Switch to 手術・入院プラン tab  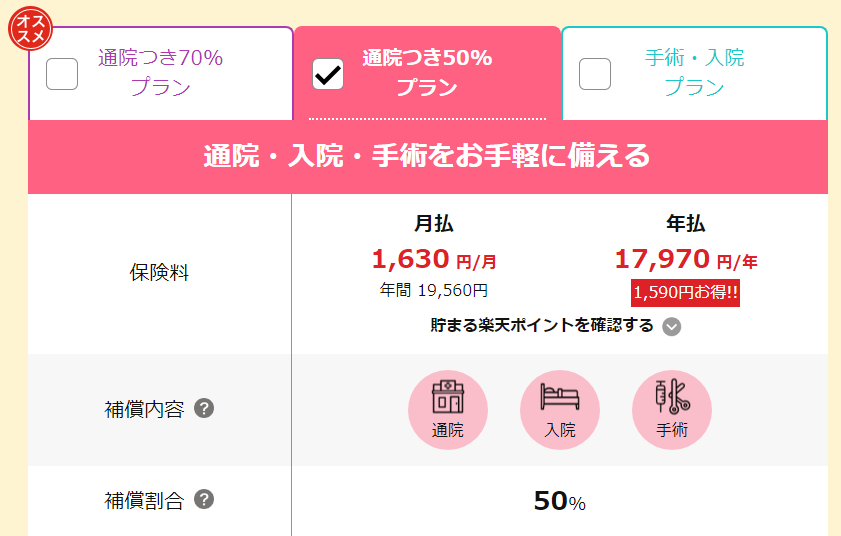pyautogui.click(x=694, y=73)
